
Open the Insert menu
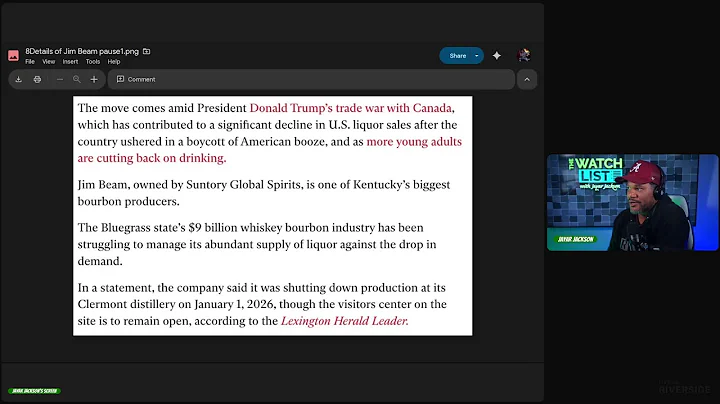point(70,62)
